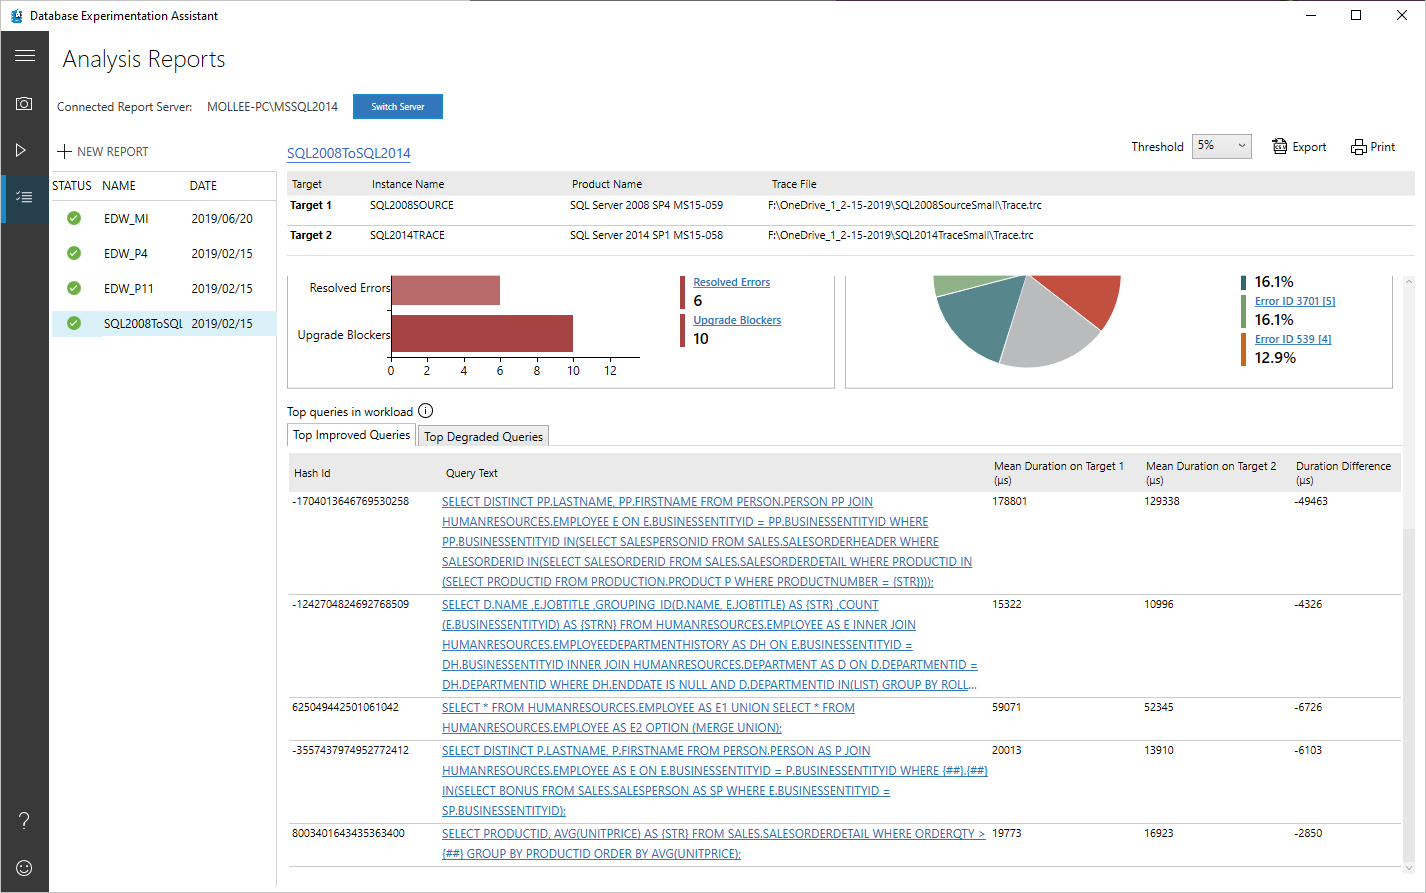Select the SQL2008ToSQL report row

[x=164, y=323]
